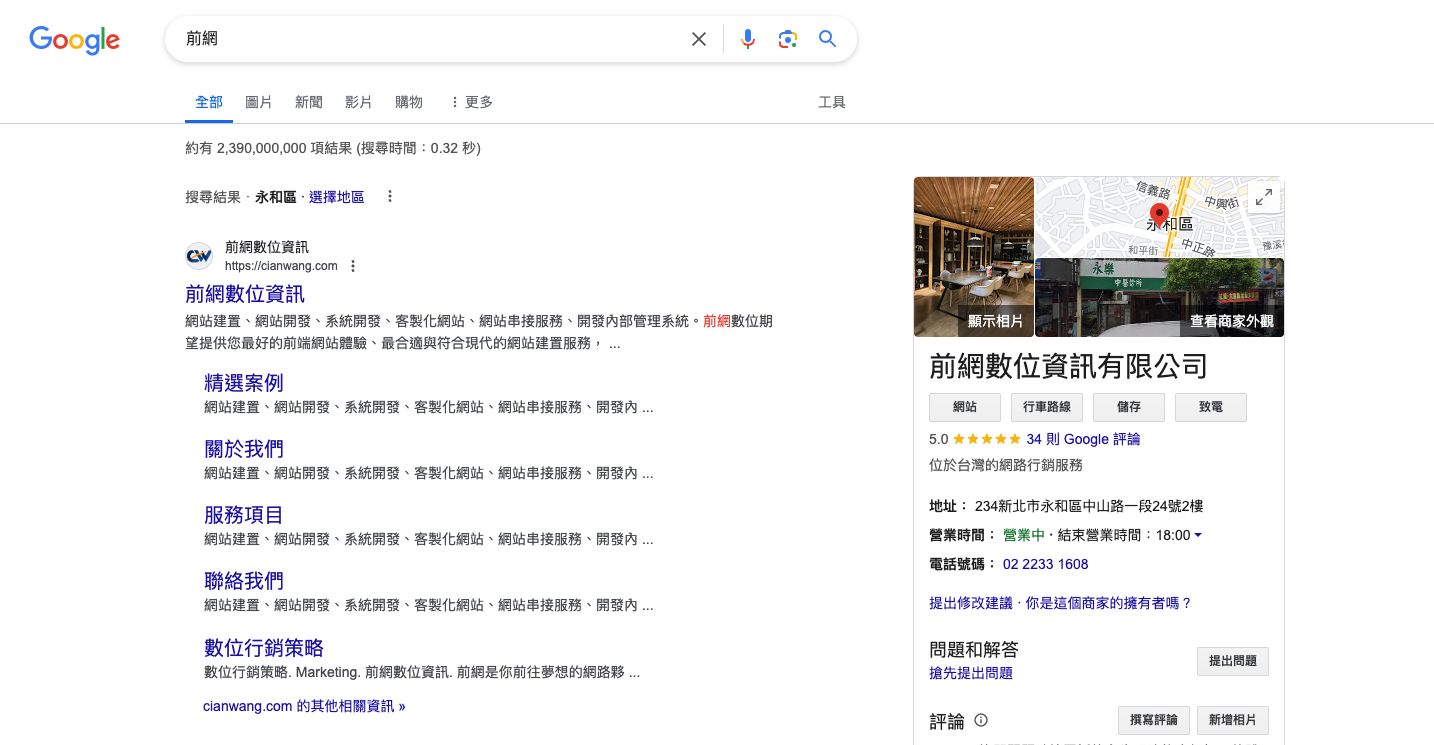Expand the 18:00 closing time dropdown
This screenshot has height=745, width=1434.
1198,534
